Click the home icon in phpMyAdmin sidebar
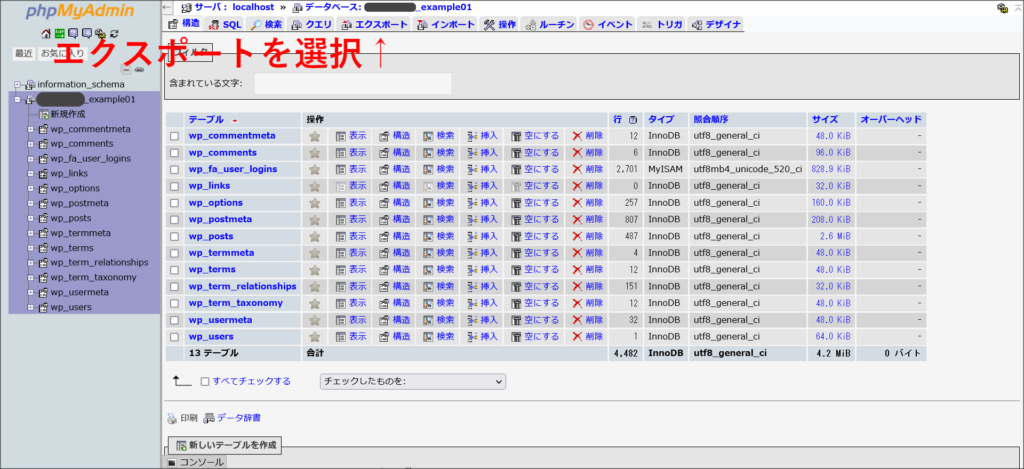The height and width of the screenshot is (469, 1024). pos(46,34)
